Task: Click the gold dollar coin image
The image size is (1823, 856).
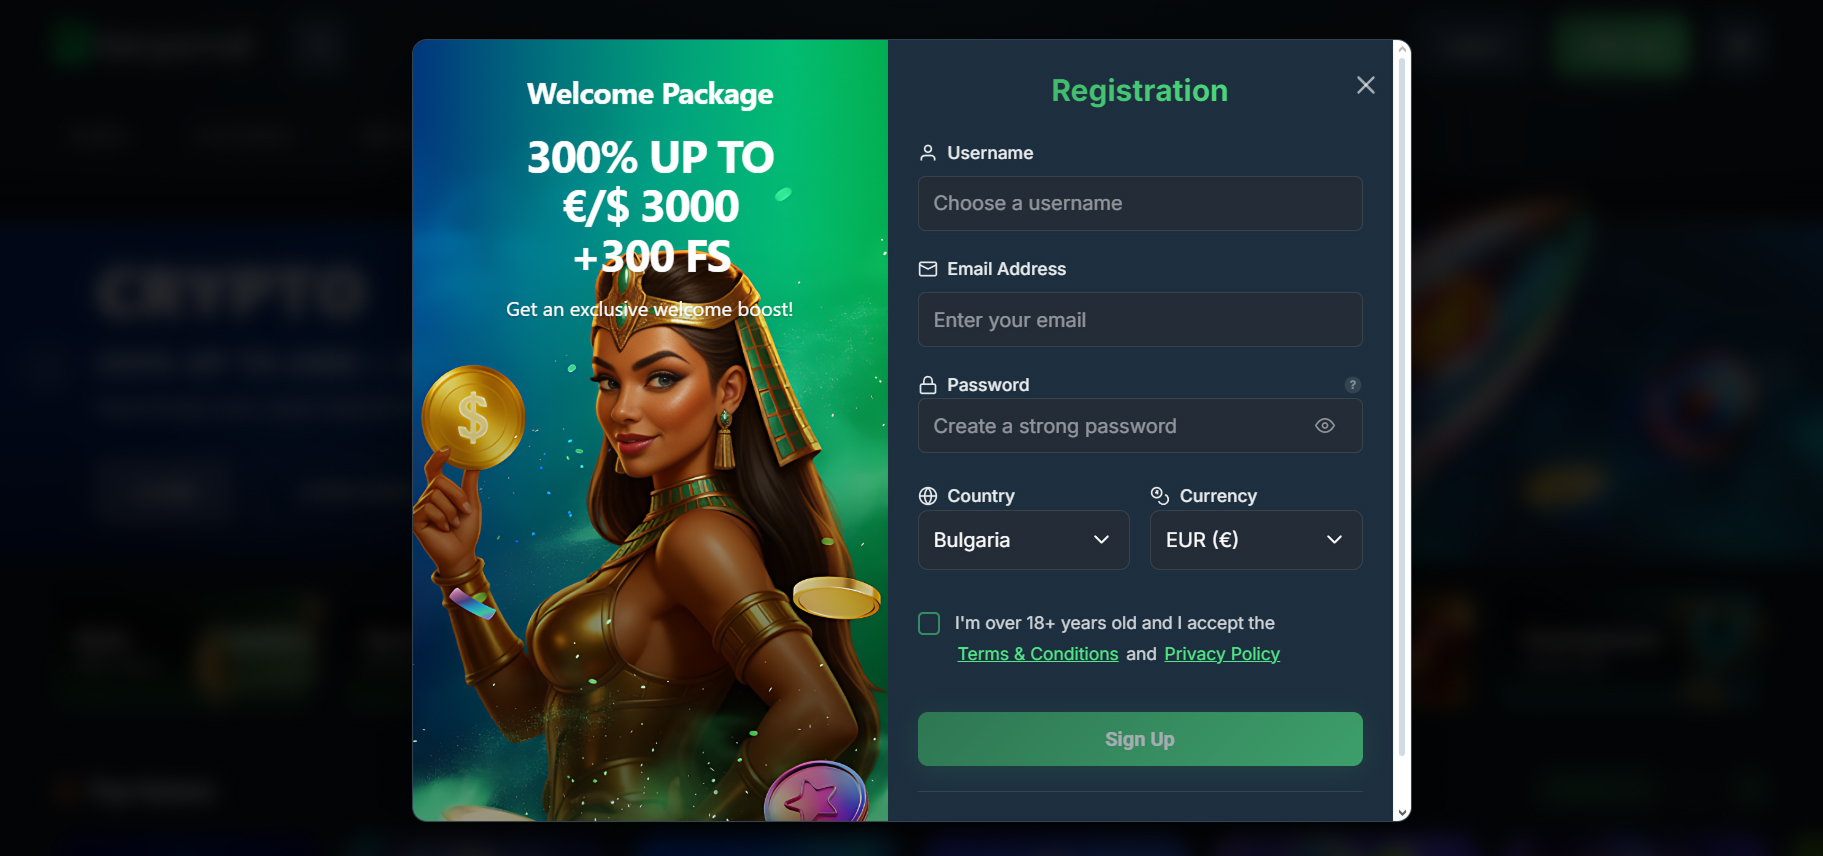Action: click(x=473, y=417)
